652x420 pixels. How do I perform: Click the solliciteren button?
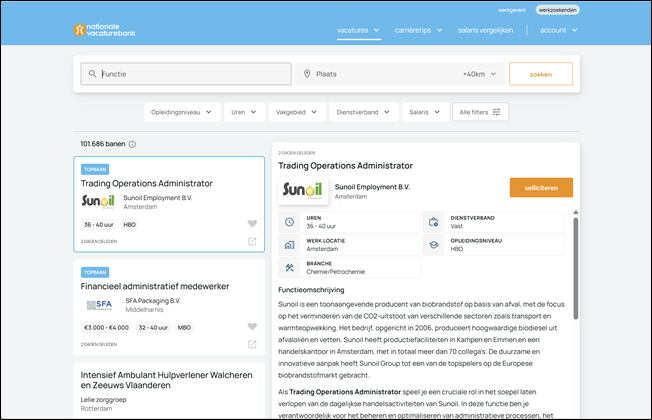click(x=541, y=188)
